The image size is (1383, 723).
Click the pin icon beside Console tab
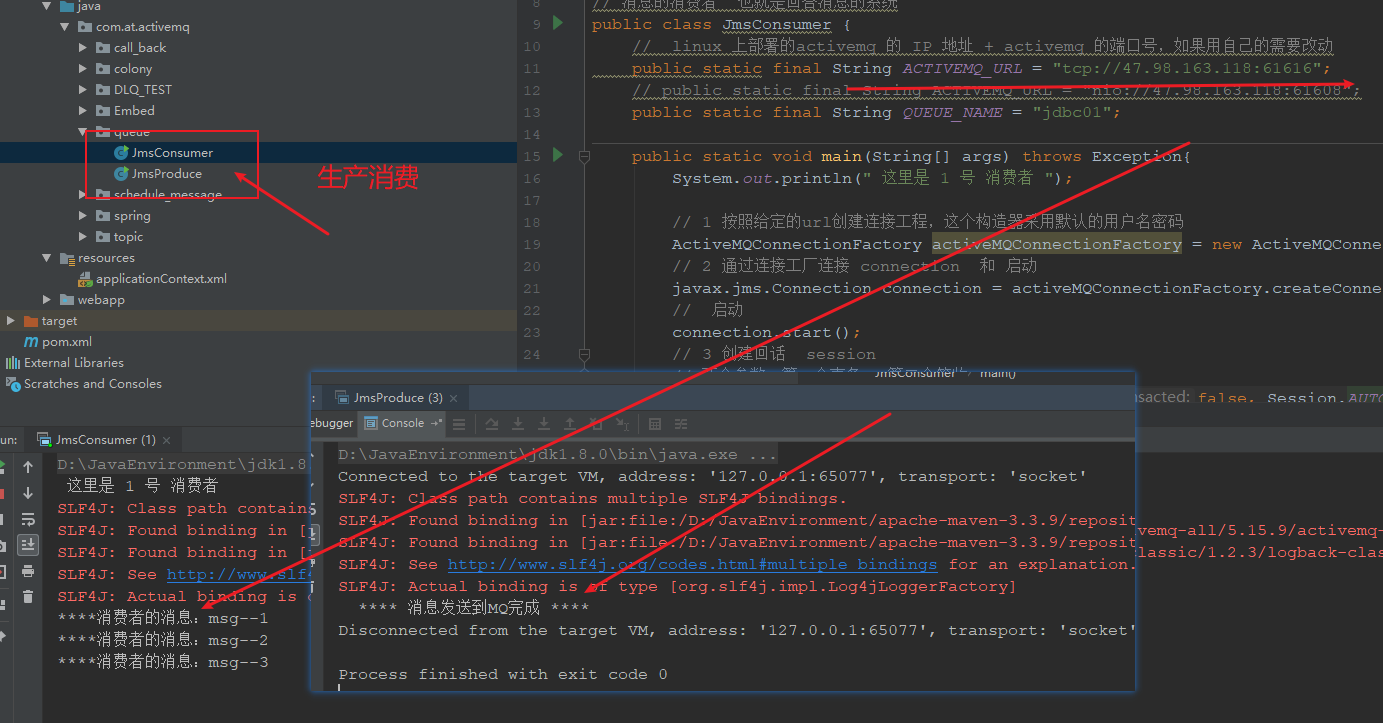[x=436, y=423]
